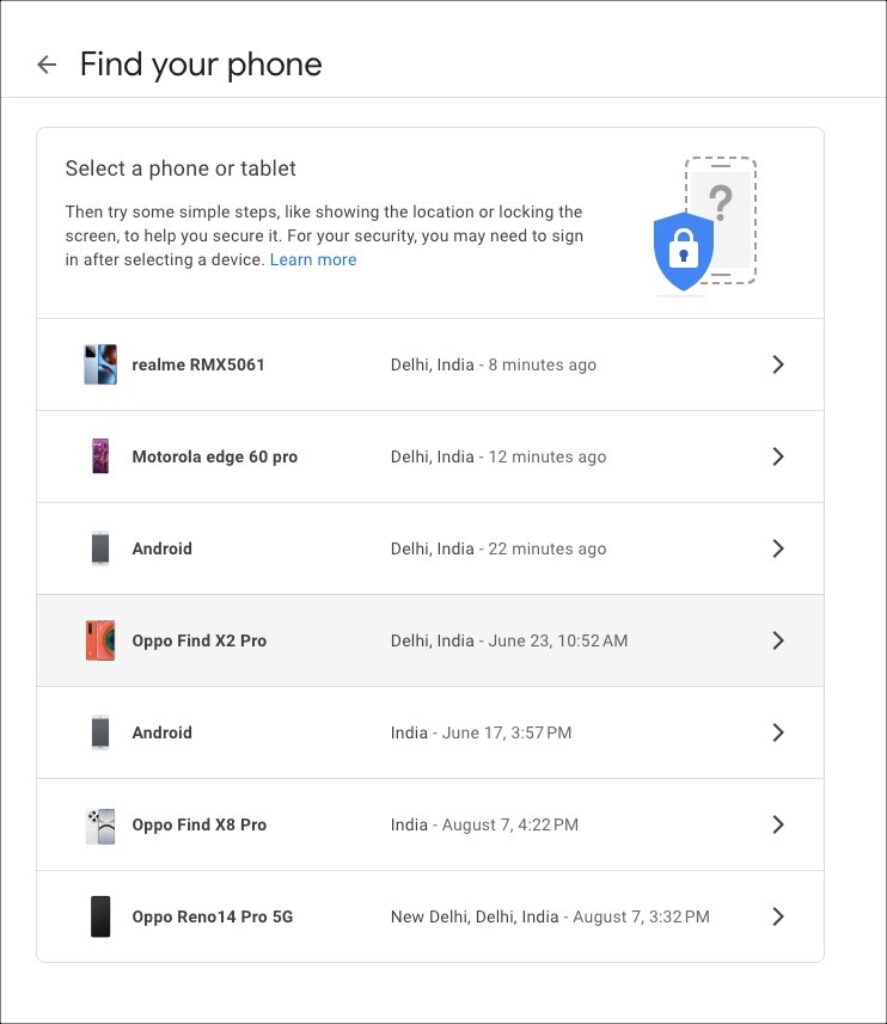Click the Oppo Reno14 Pro 5G black phone icon
The image size is (887, 1024).
[100, 917]
